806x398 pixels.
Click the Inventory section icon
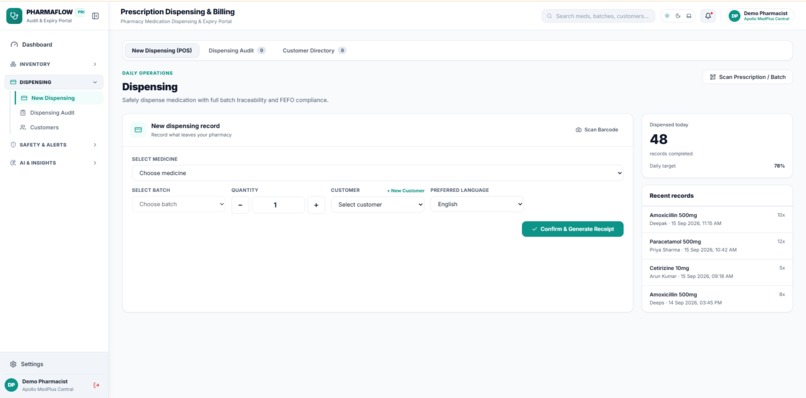point(13,64)
